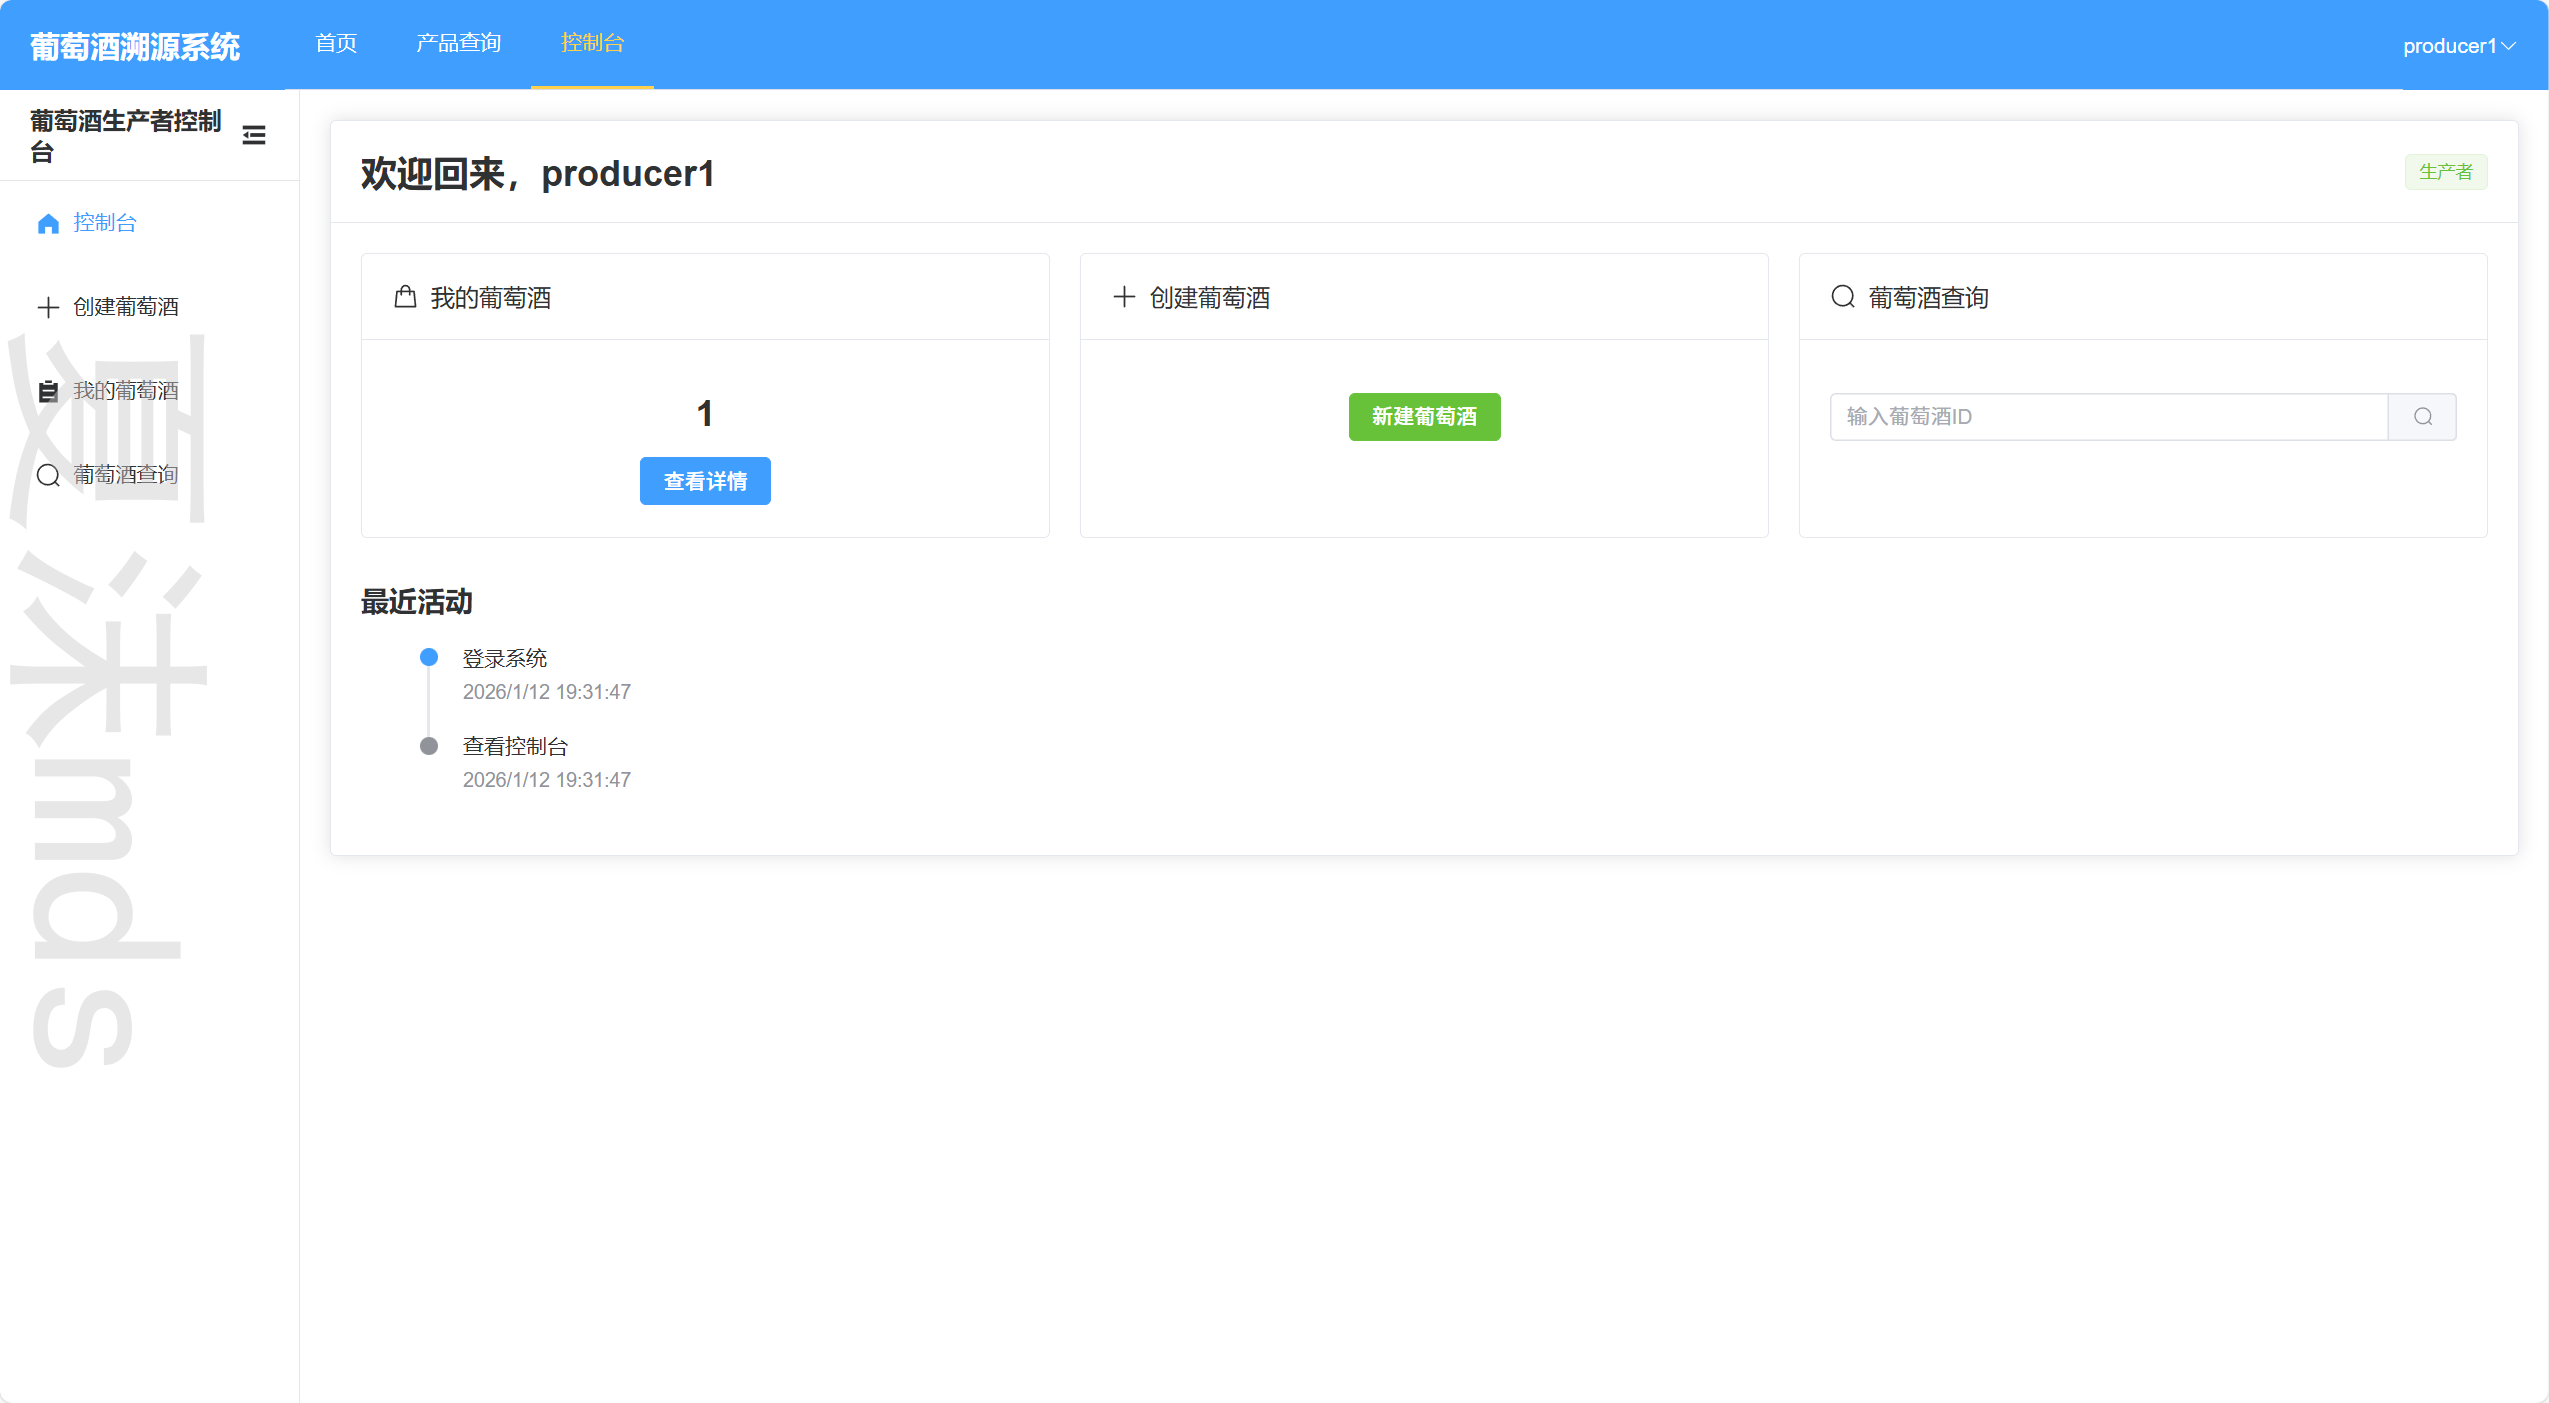The image size is (2549, 1403).
Task: Click the magnifier icon beside 葡萄酒查询 in sidebar
Action: 48,475
